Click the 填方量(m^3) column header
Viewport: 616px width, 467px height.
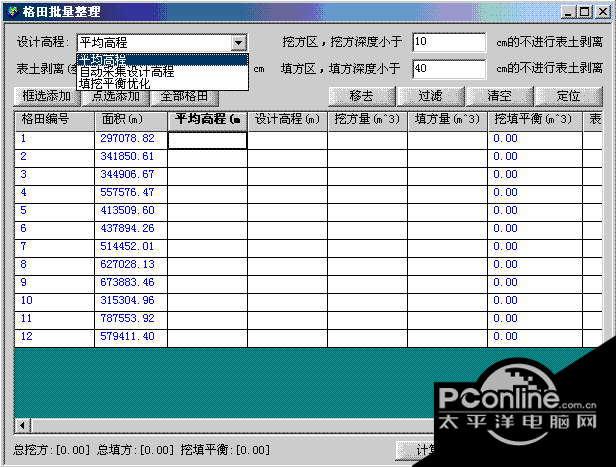(x=448, y=121)
